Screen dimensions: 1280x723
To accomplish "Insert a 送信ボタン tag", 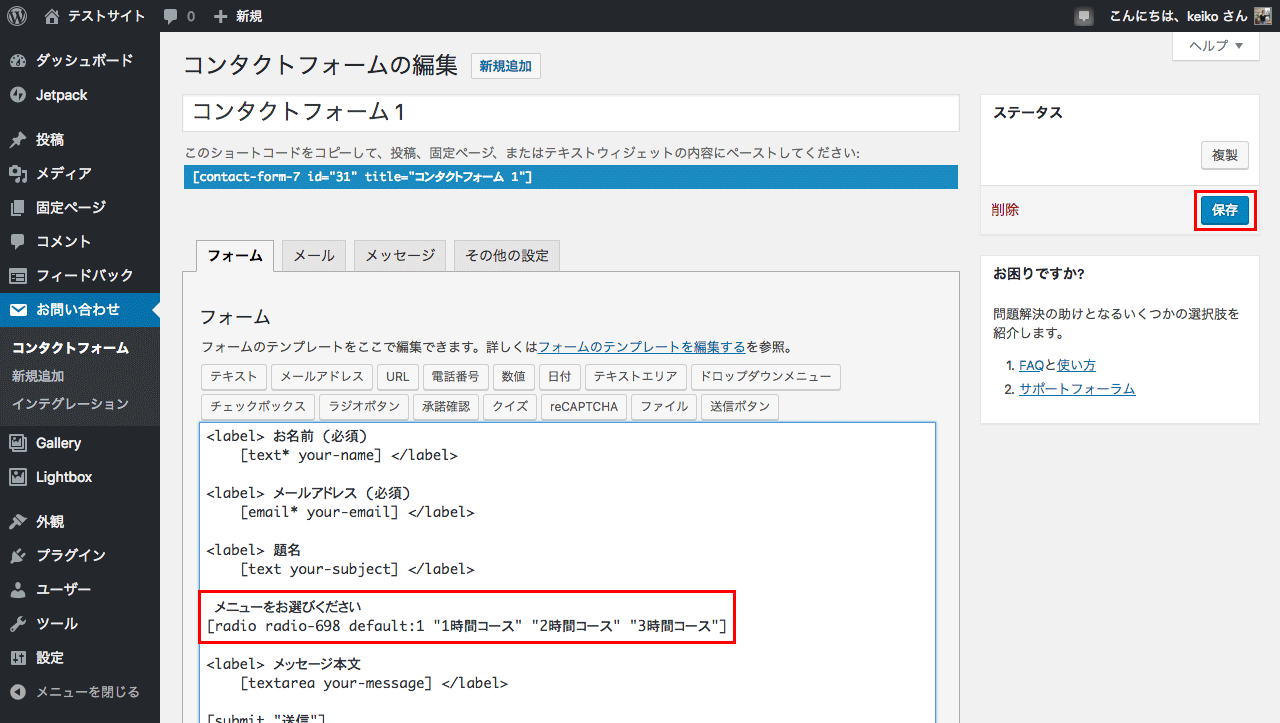I will pos(740,407).
